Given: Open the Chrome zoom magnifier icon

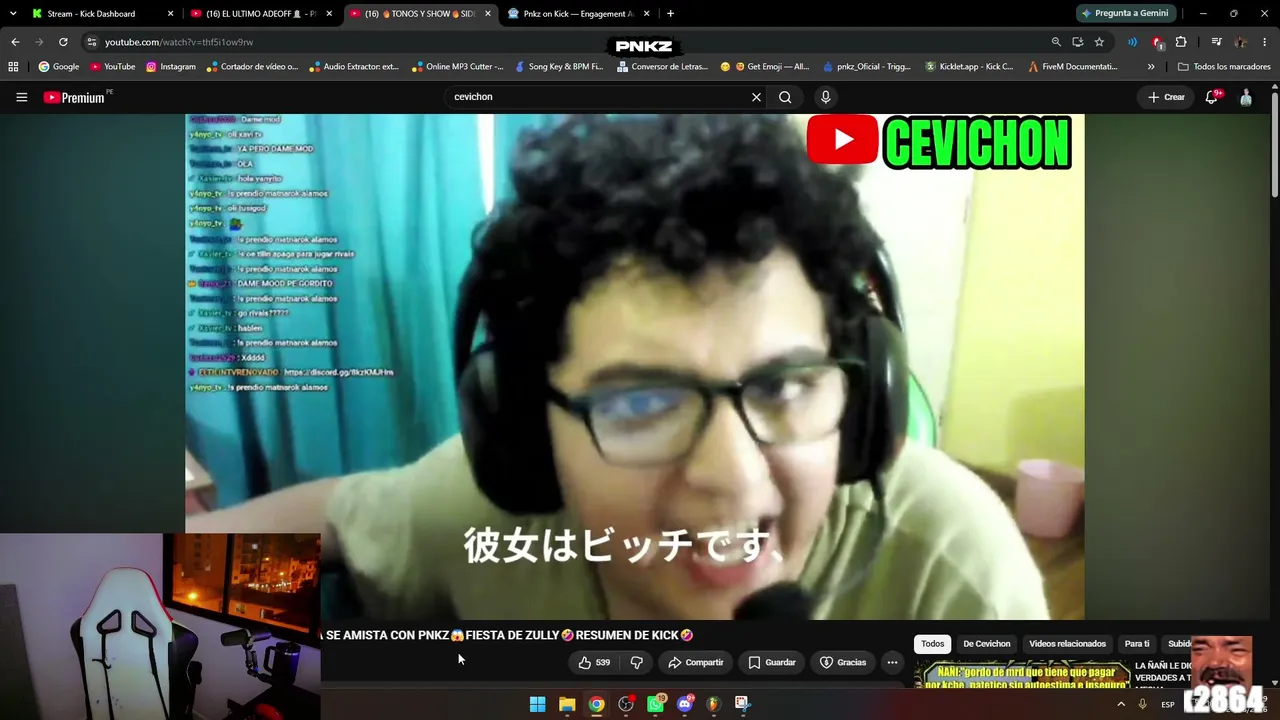Looking at the screenshot, I should tap(1056, 42).
